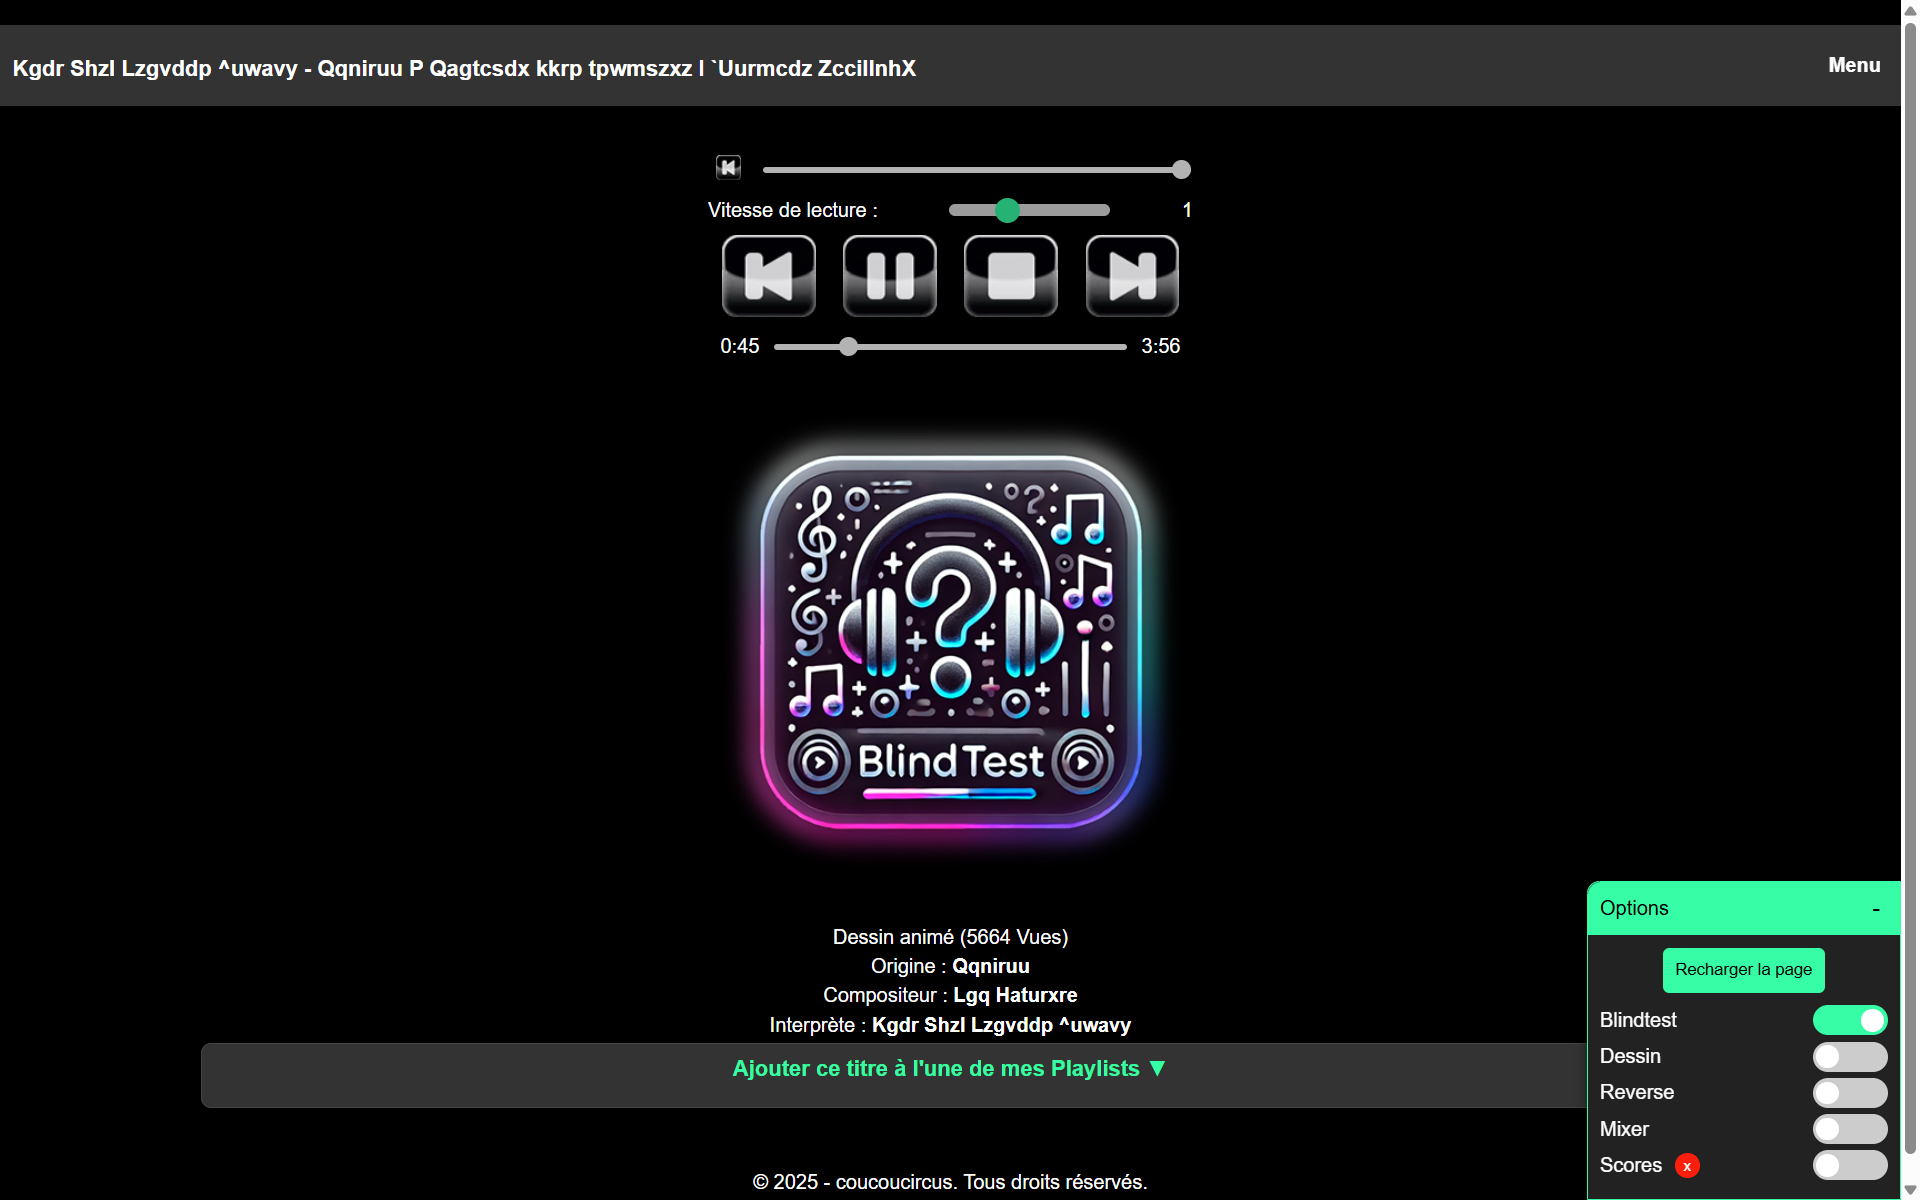Click composer Lgq Haturxre link
1920x1200 pixels.
1014,995
